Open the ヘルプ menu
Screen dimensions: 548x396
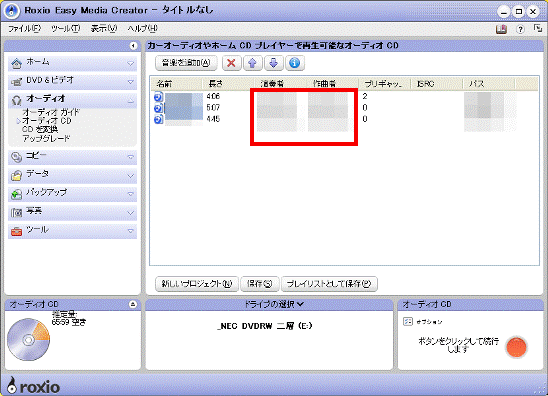point(142,29)
